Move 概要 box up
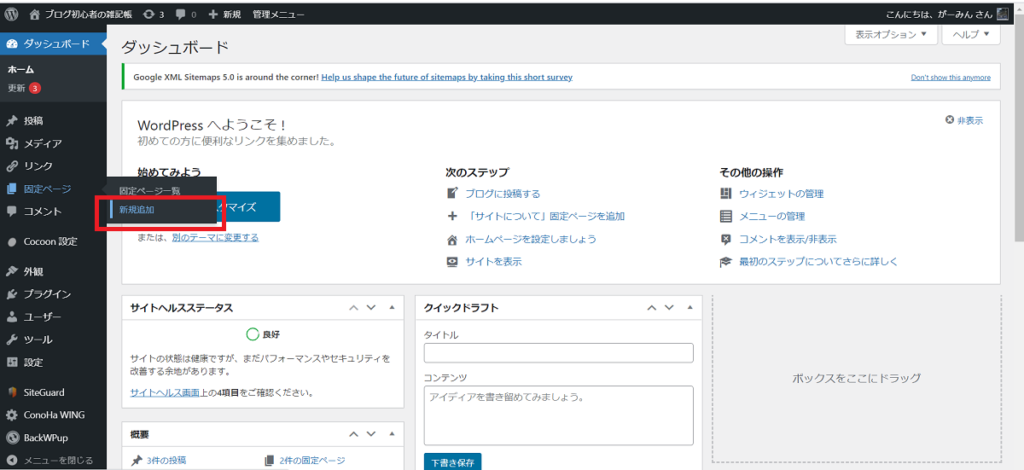Viewport: 1024px width, 470px height. (x=353, y=434)
